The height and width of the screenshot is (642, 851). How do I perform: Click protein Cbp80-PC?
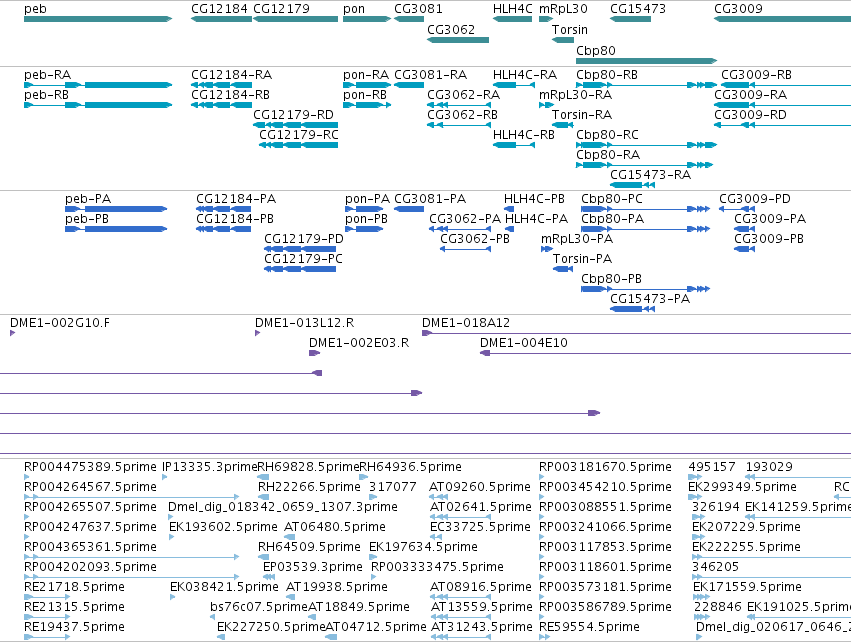612,199
